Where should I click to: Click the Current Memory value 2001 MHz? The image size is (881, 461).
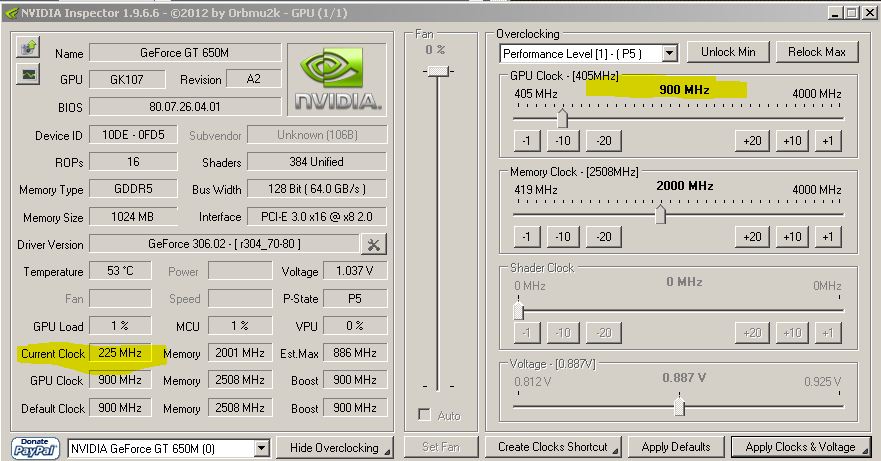coord(240,353)
